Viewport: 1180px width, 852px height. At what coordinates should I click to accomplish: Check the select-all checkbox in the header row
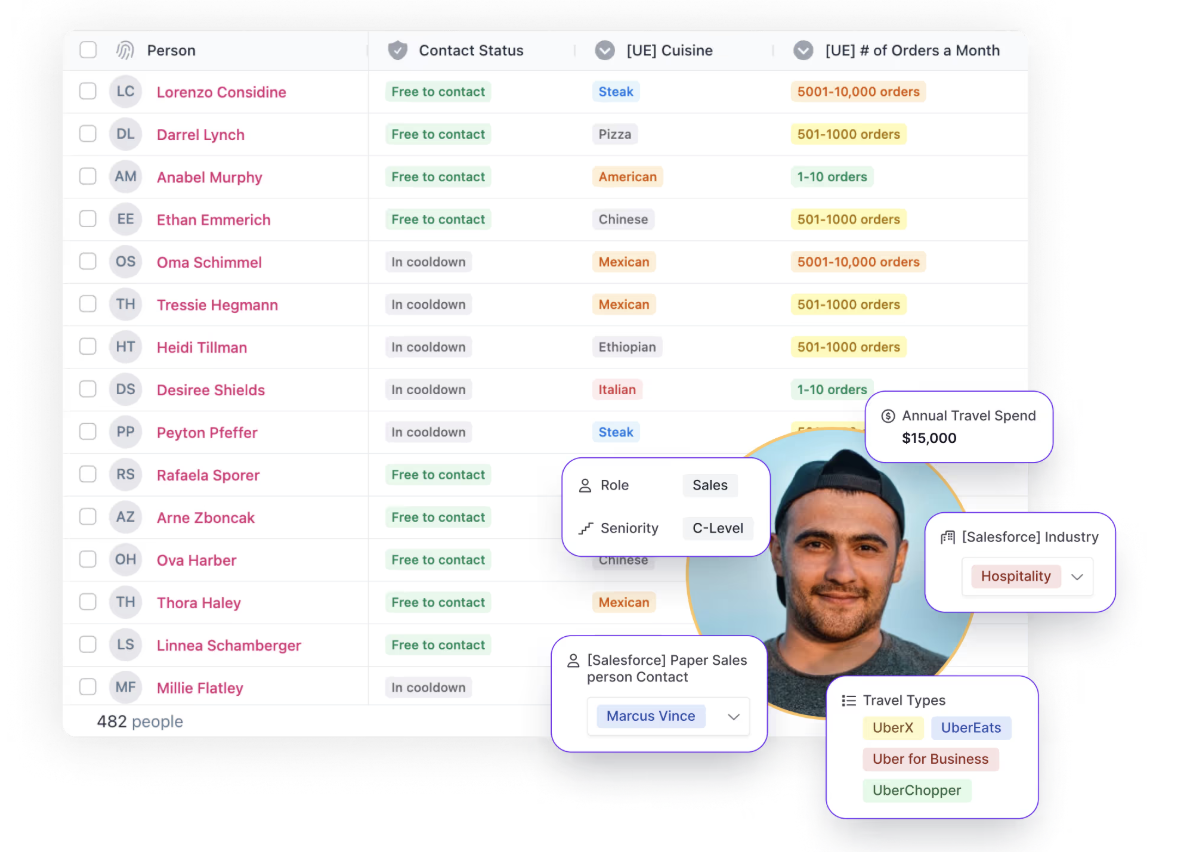click(x=87, y=48)
